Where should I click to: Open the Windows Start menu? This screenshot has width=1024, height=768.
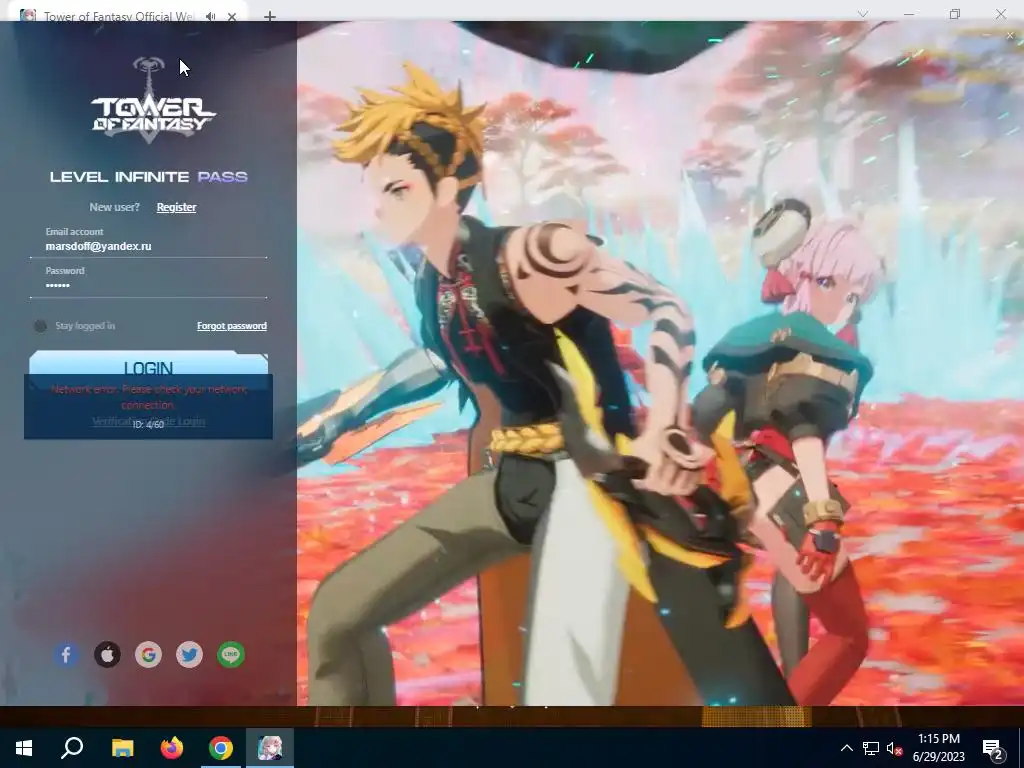(24, 748)
